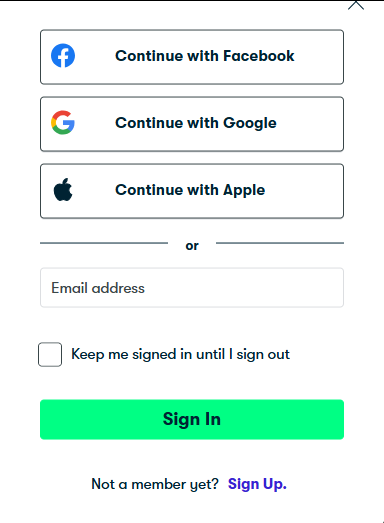Click the blue Facebook logo icon
This screenshot has width=384, height=523.
point(63,56)
